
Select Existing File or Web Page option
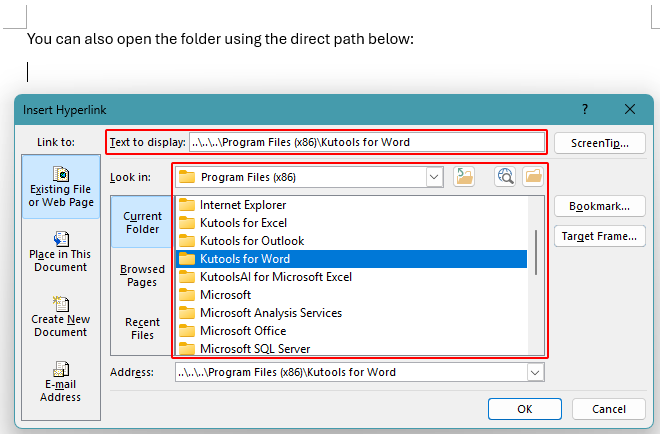click(61, 186)
